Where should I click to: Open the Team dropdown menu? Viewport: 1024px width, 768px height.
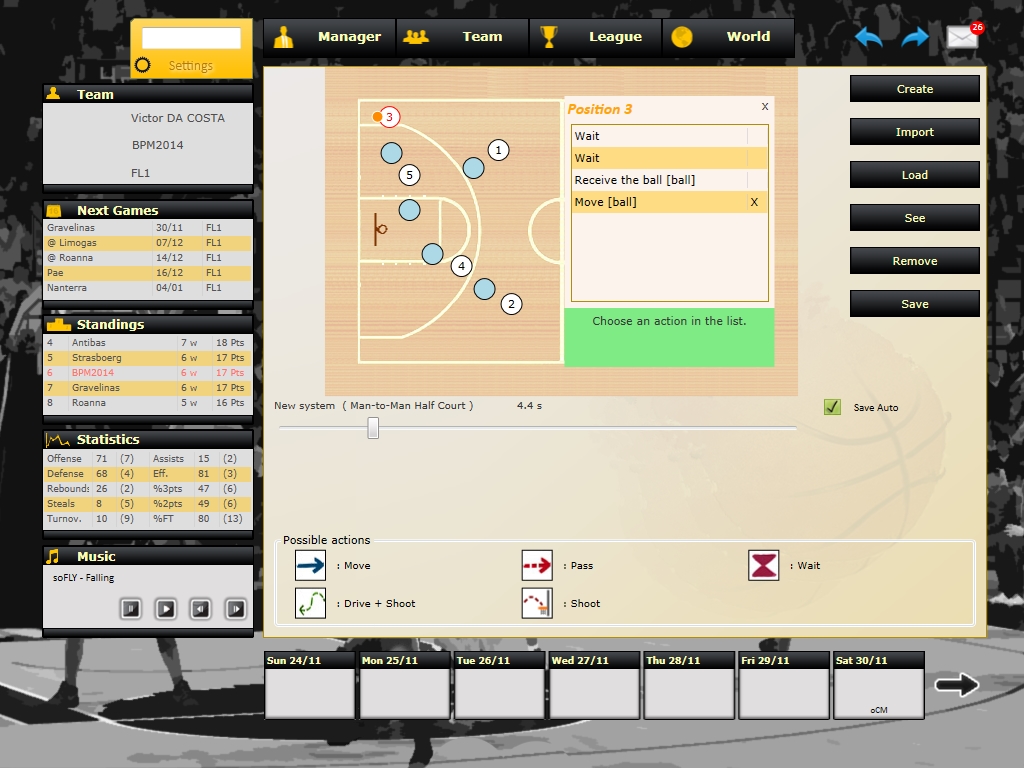[x=482, y=36]
